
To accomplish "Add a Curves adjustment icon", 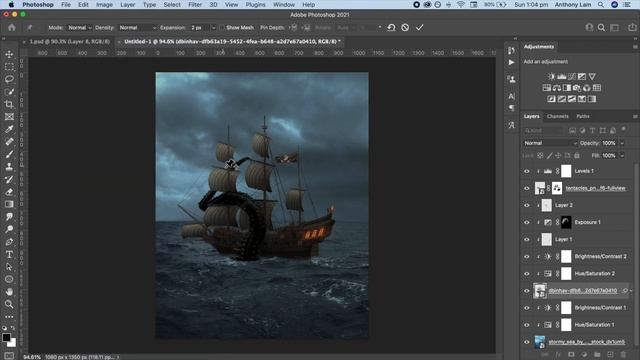I will (572, 76).
